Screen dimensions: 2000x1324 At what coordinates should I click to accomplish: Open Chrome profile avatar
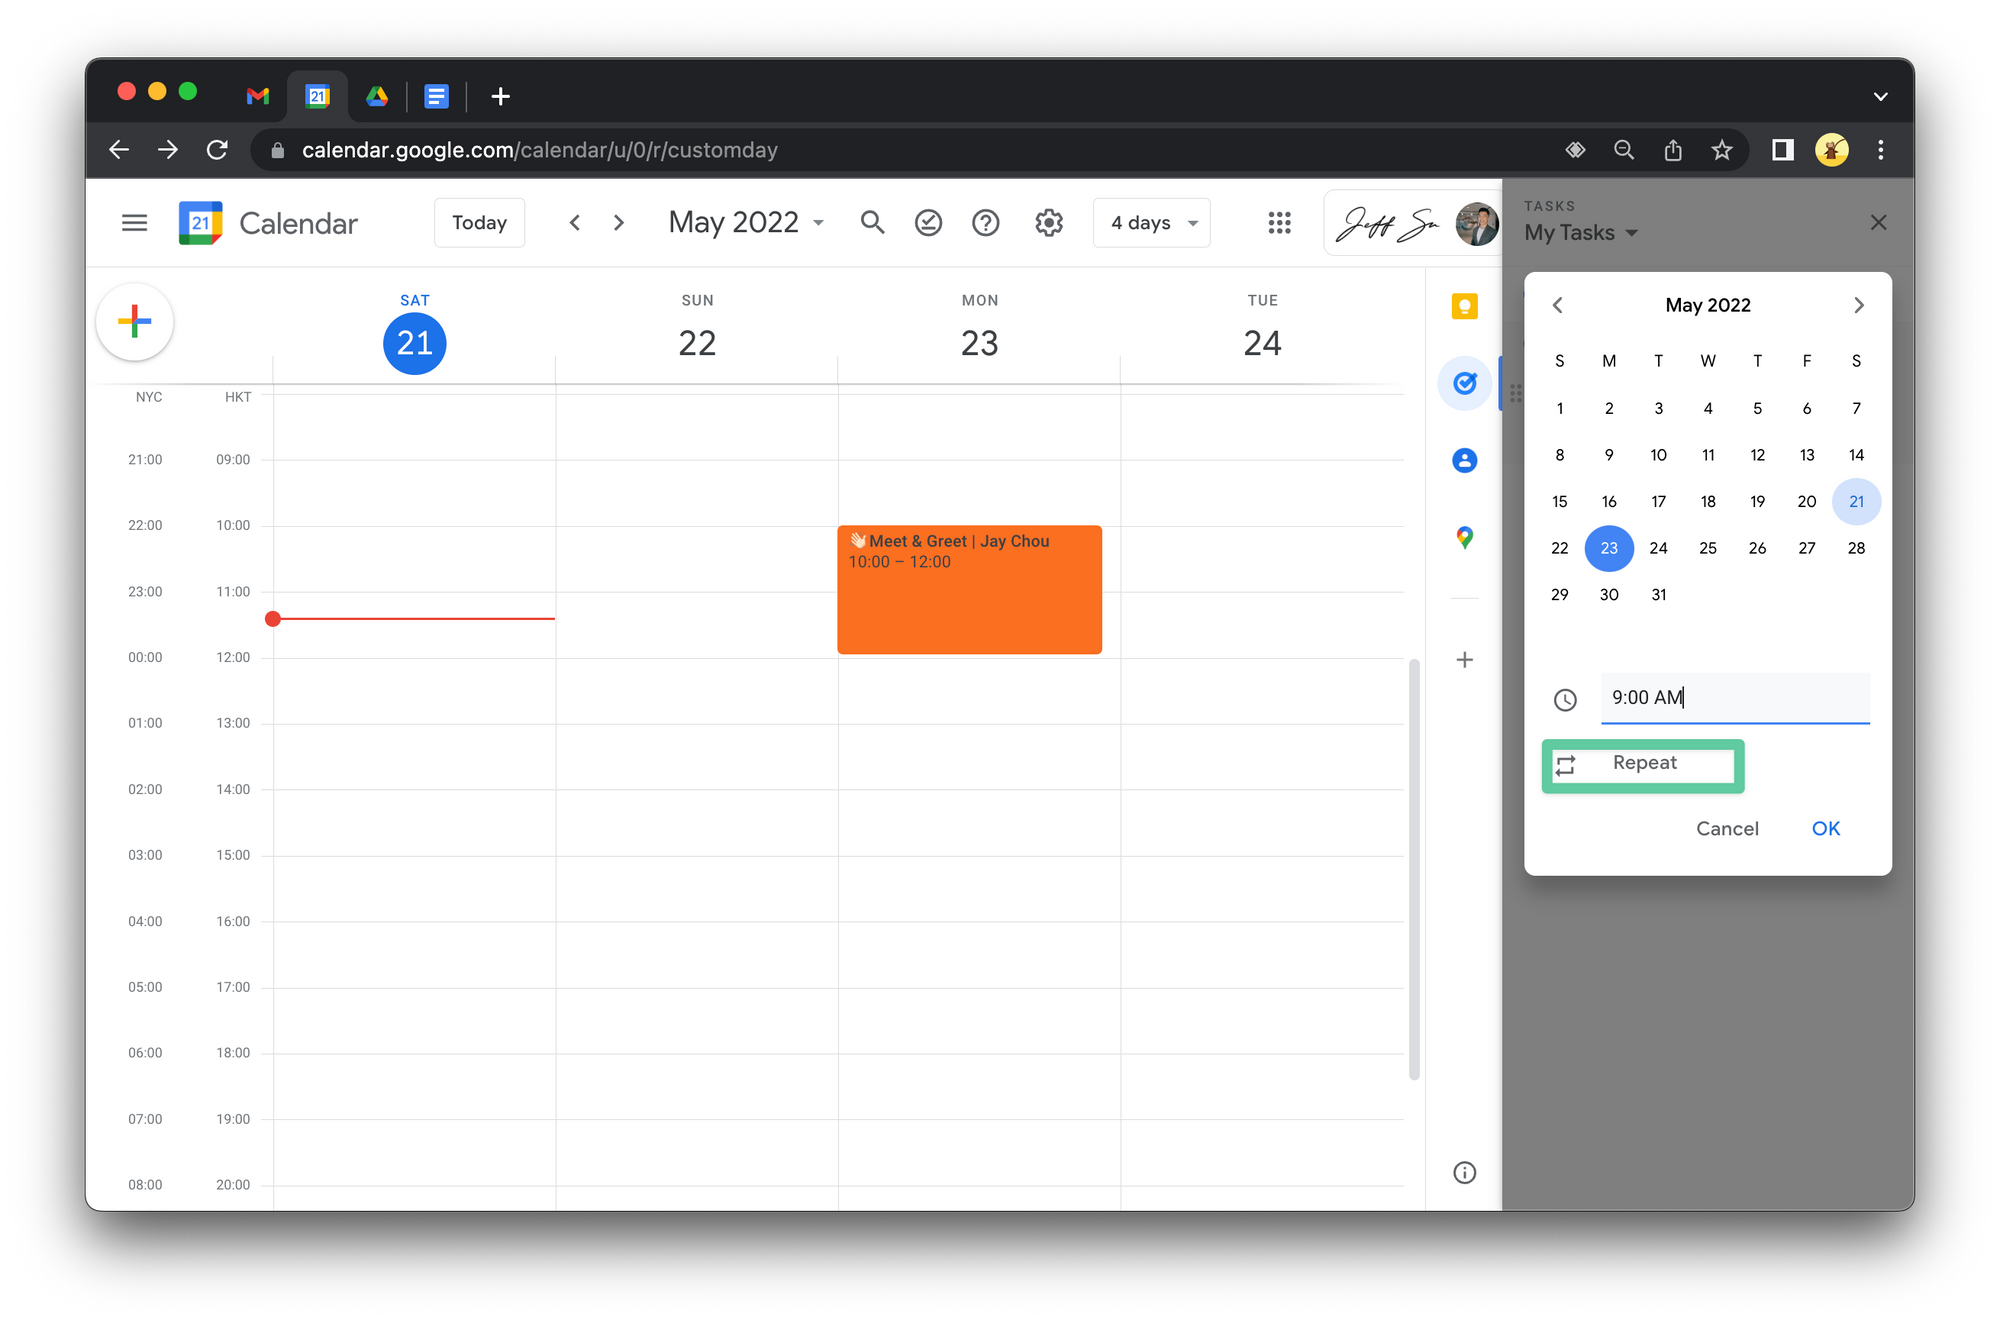coord(1832,150)
